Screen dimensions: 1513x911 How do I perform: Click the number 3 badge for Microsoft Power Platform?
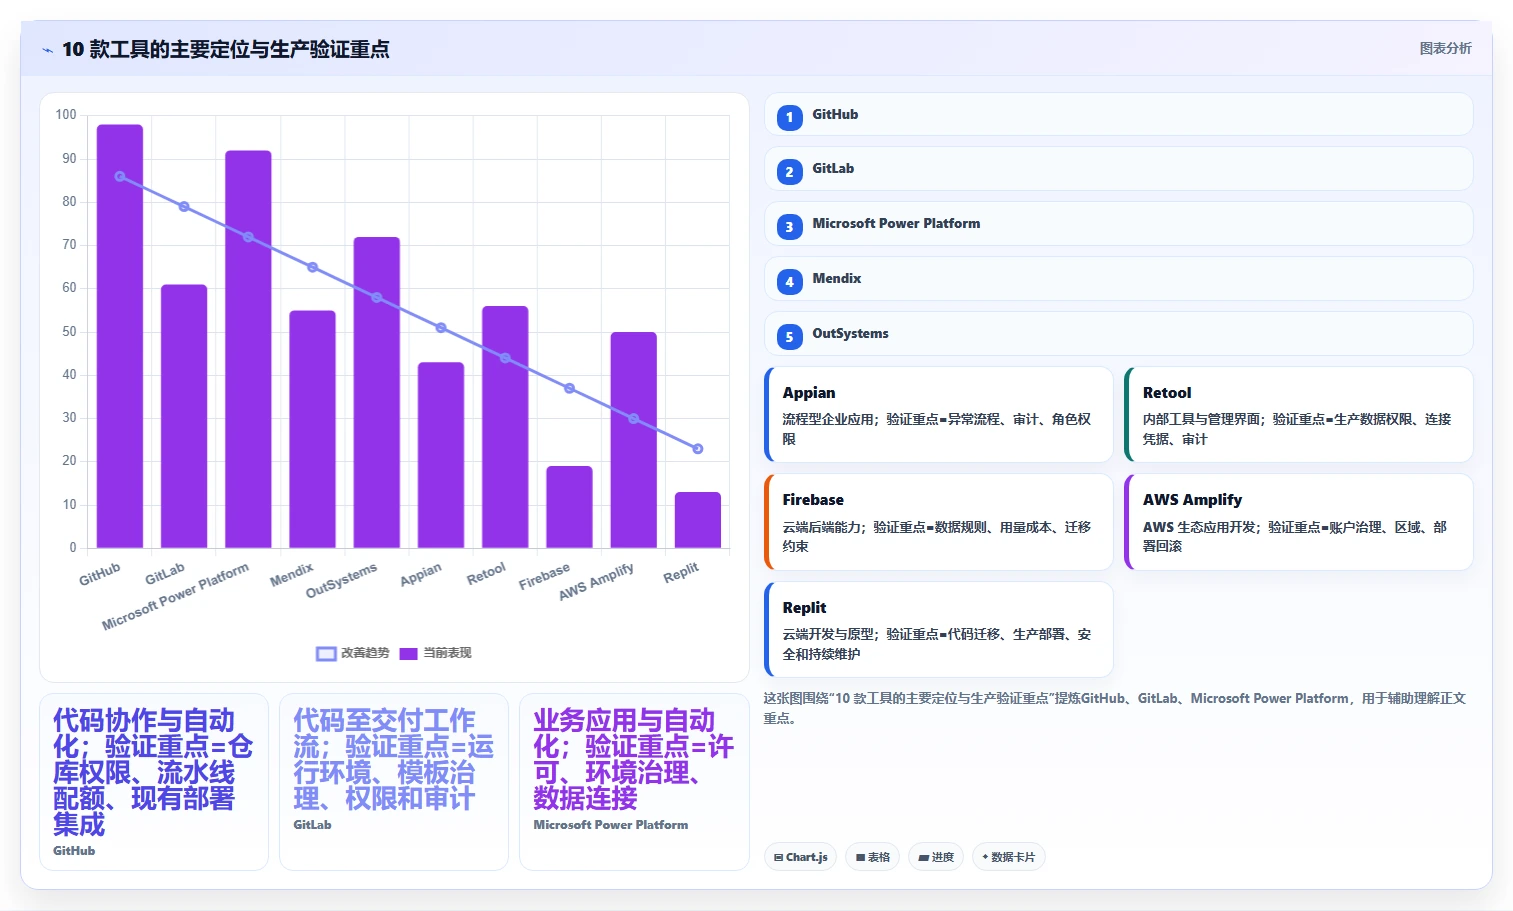tap(789, 227)
